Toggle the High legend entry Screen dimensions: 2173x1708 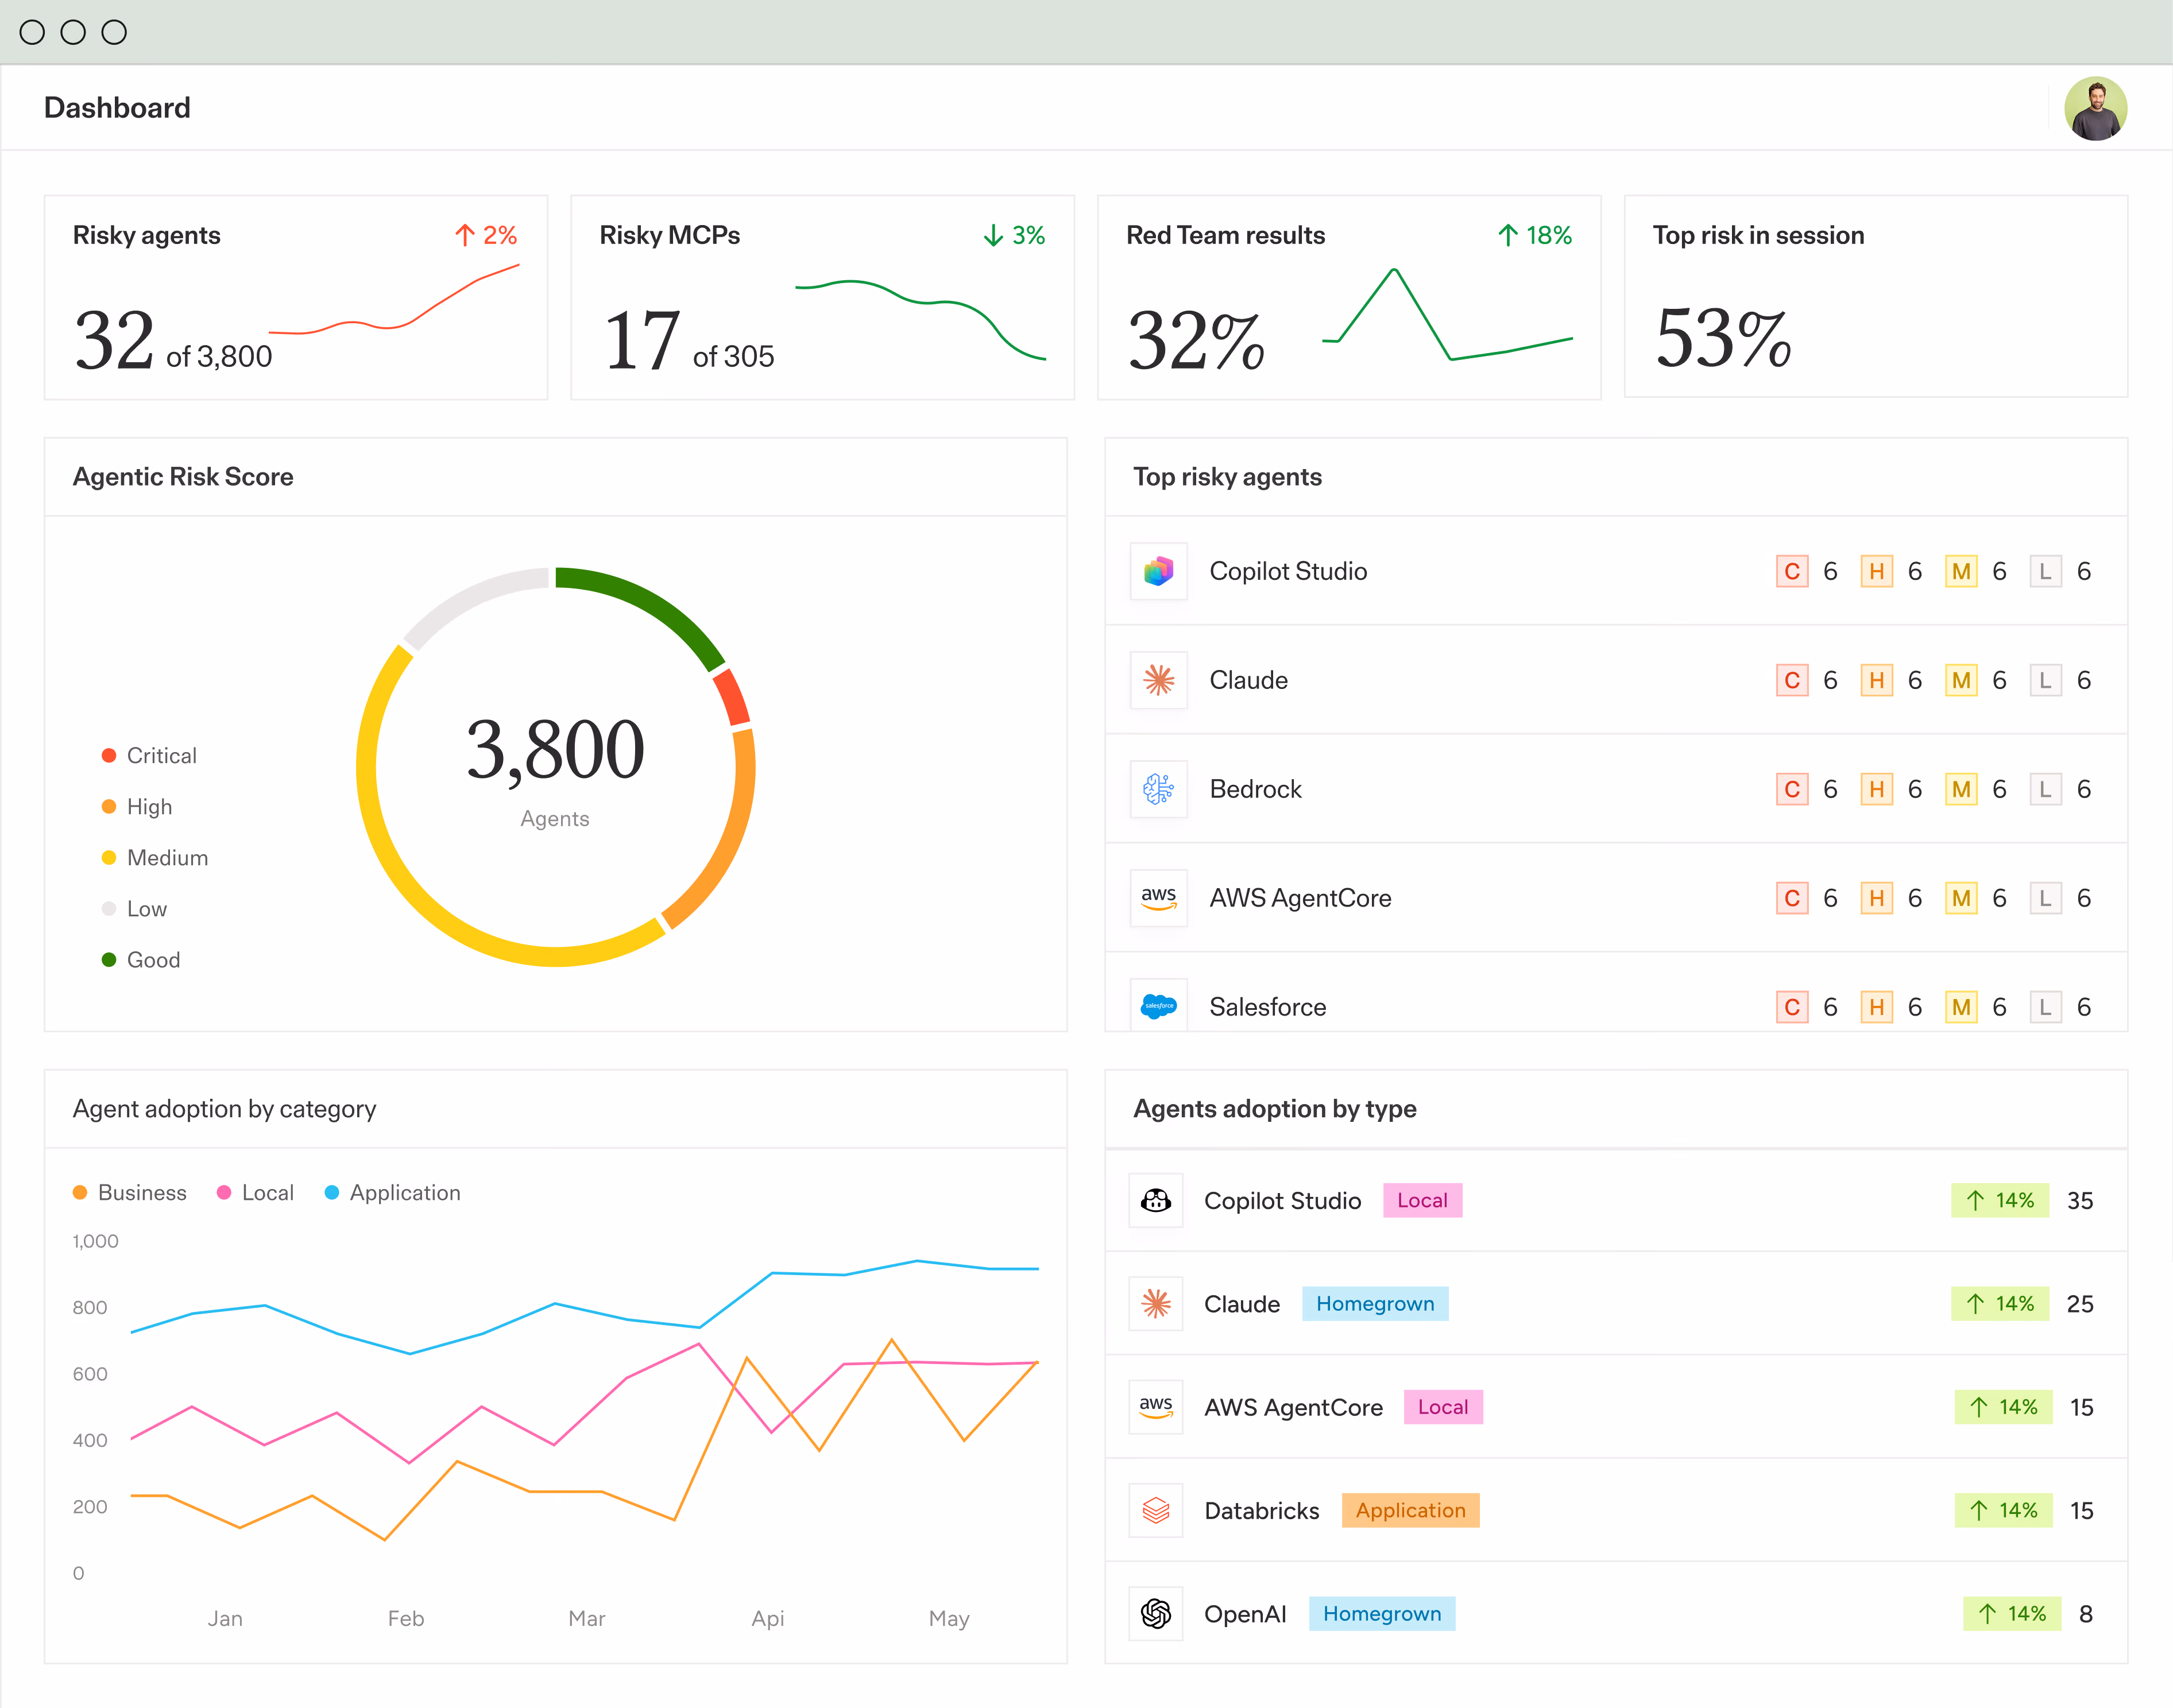[137, 806]
